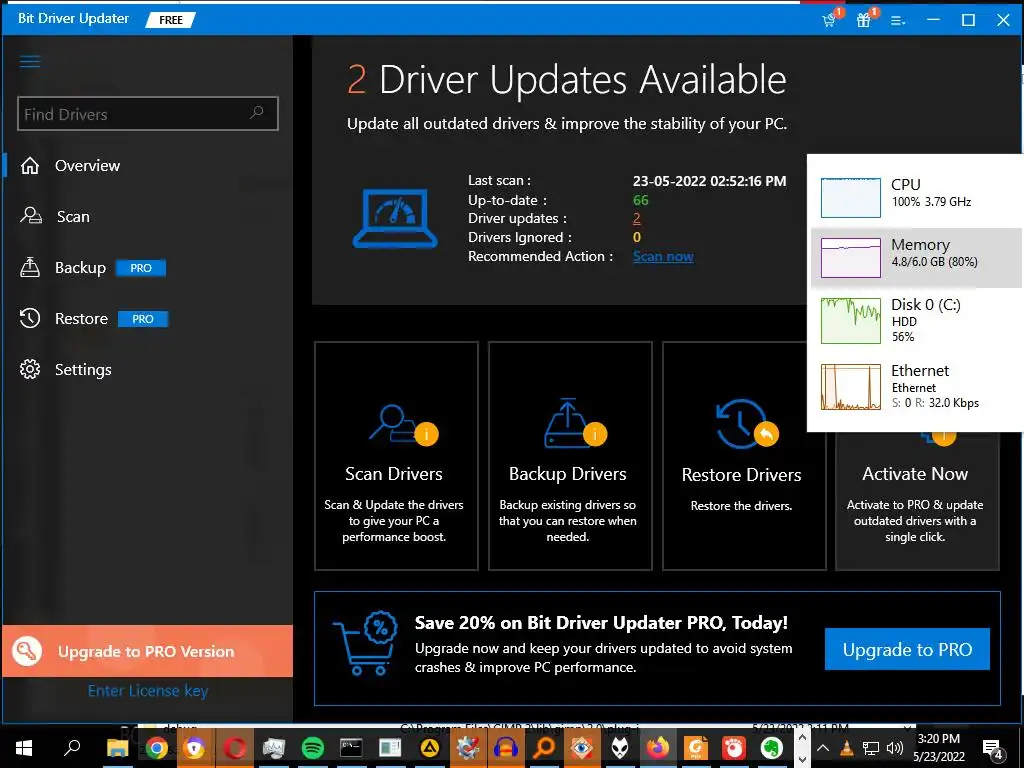This screenshot has width=1024, height=768.
Task: Open the hamburger menu in the sidebar
Action: (30, 62)
